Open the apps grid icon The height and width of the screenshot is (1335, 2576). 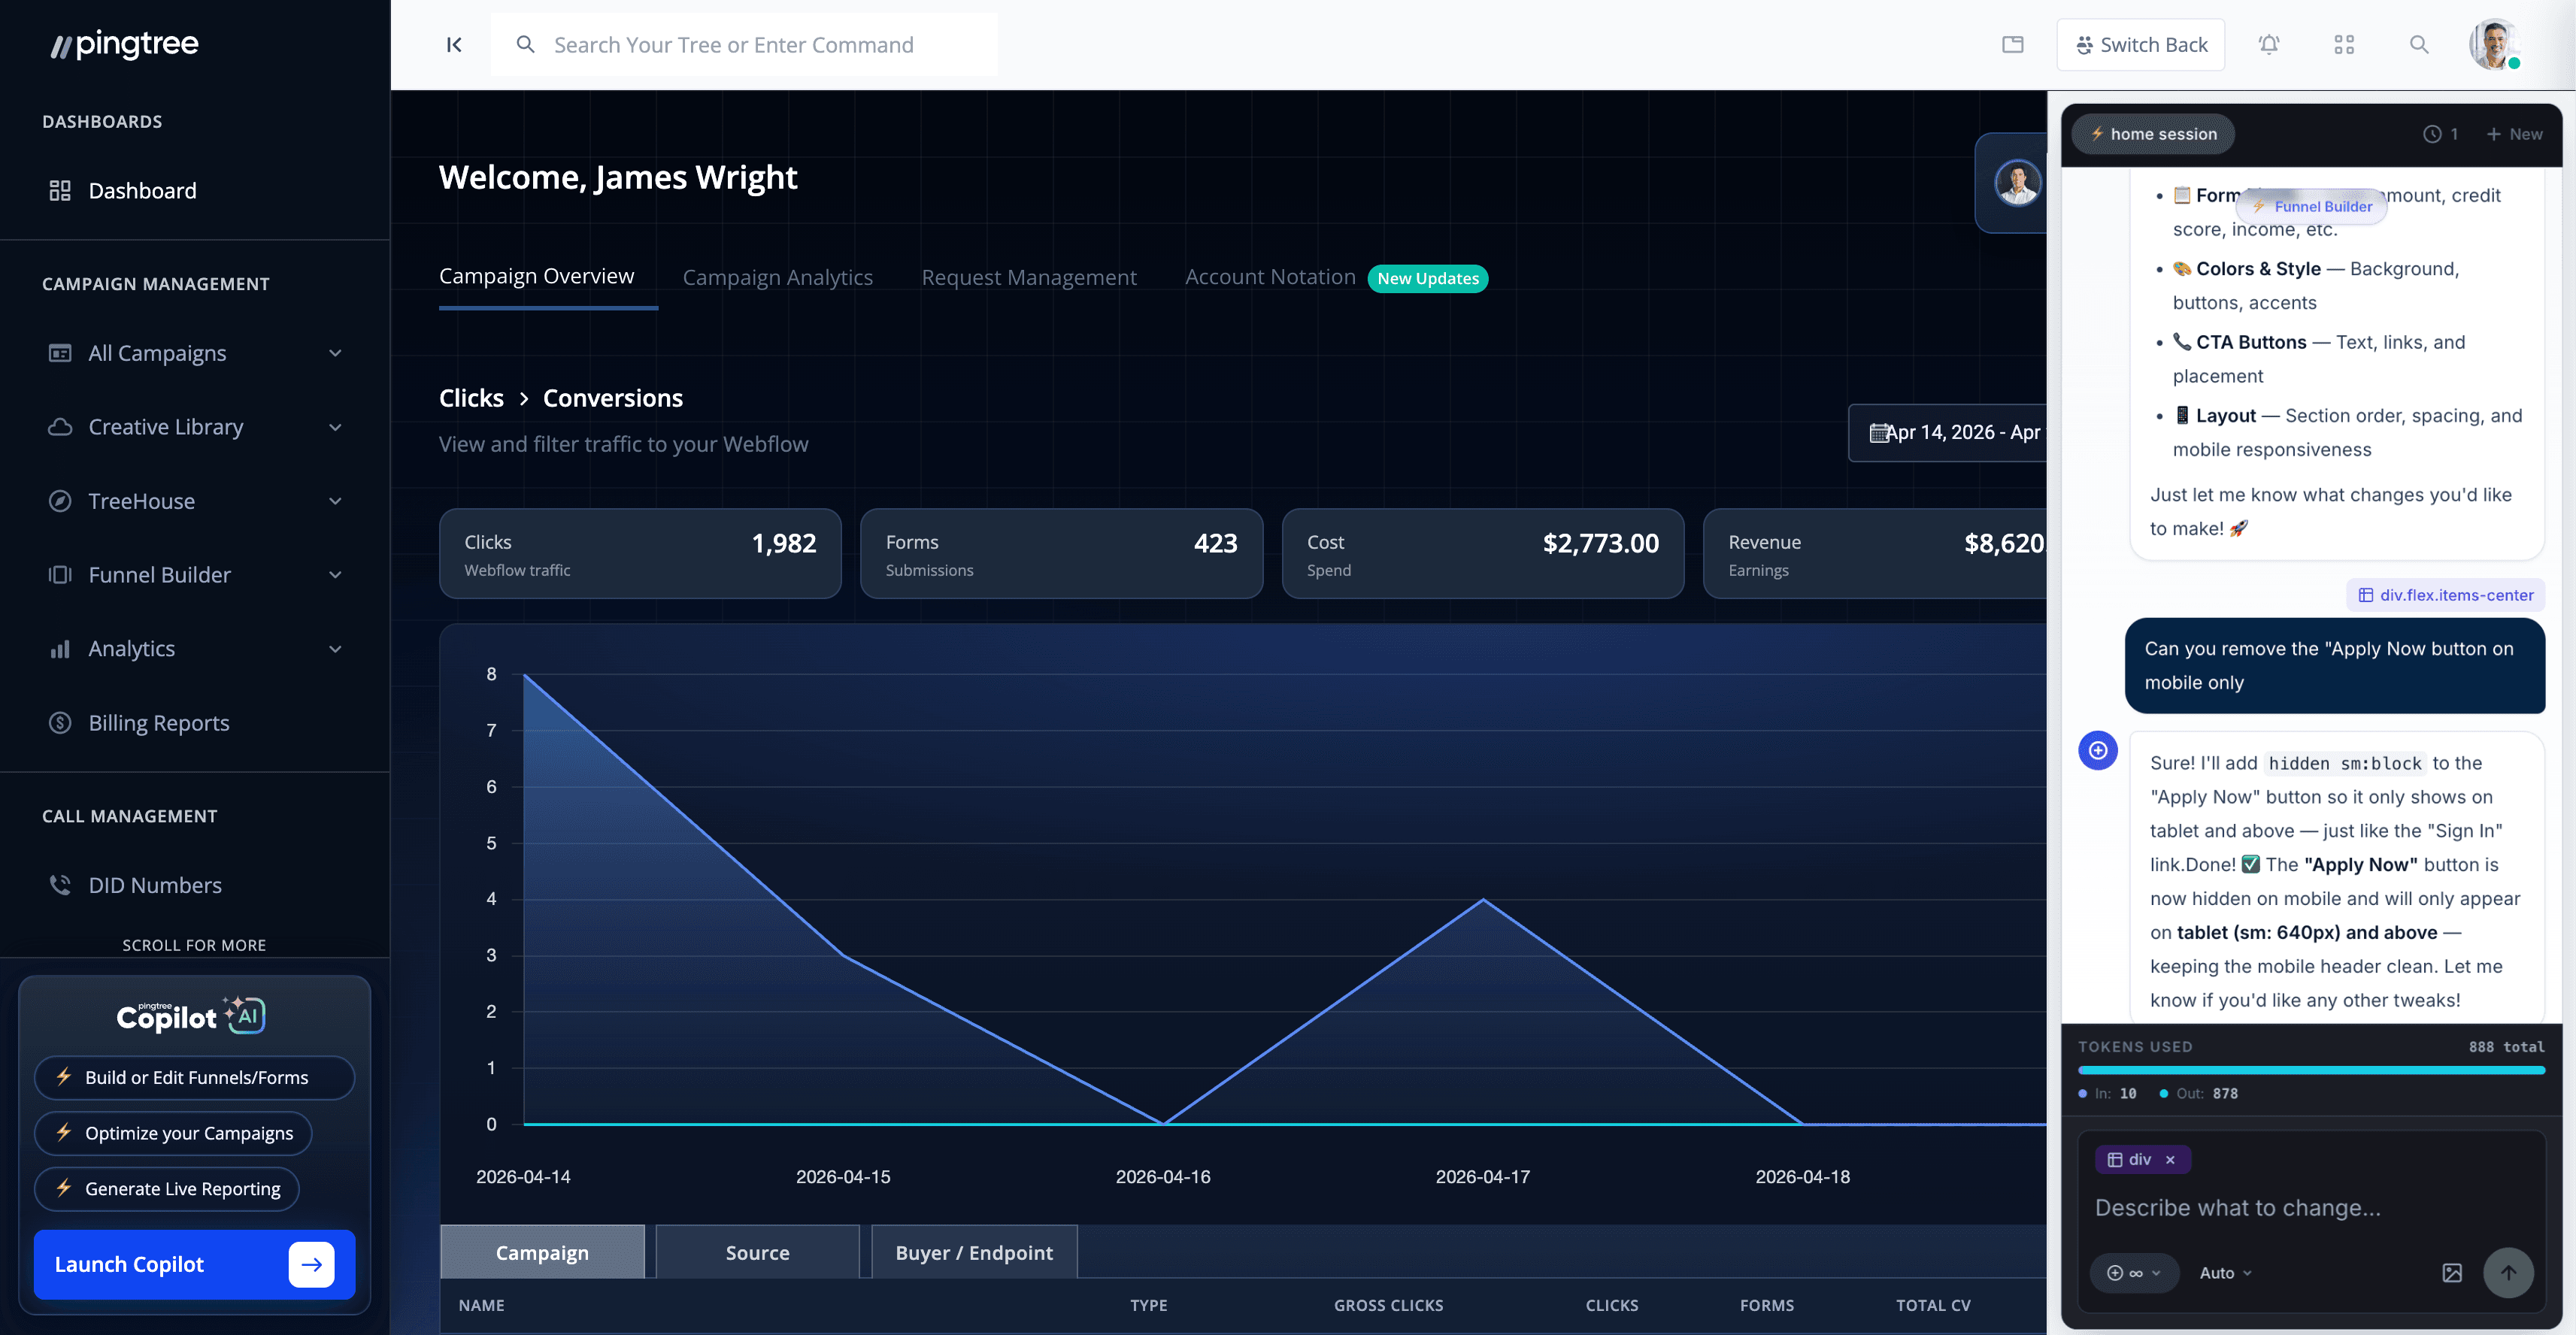point(2344,45)
